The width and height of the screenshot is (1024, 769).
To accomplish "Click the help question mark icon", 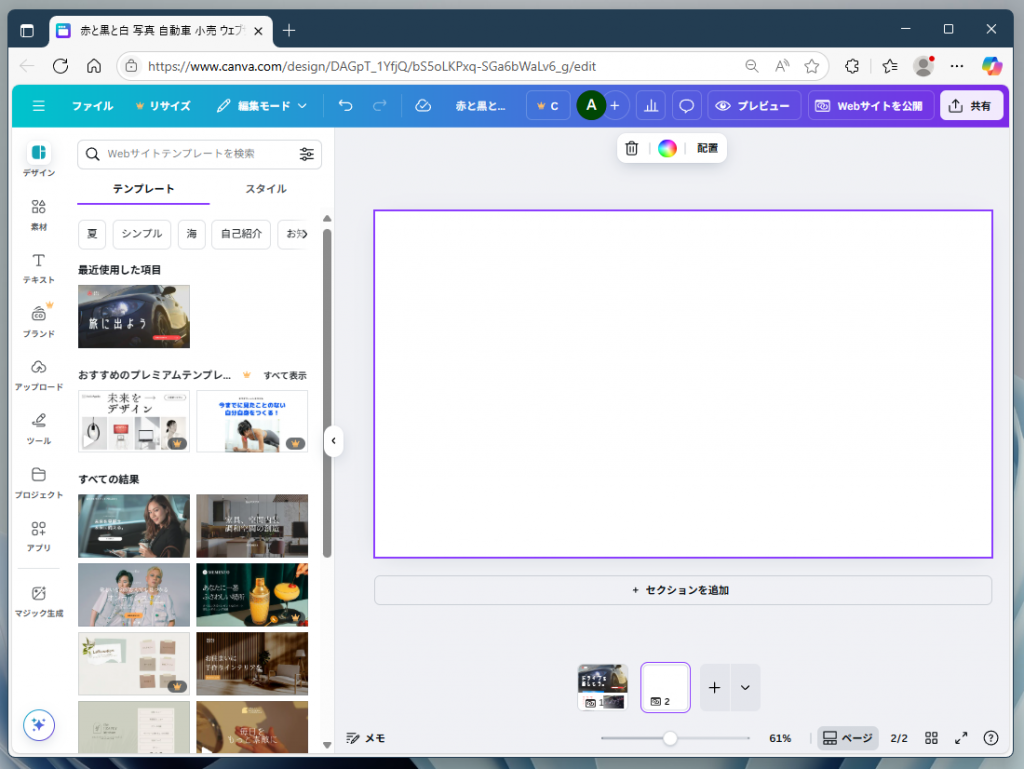I will point(991,738).
